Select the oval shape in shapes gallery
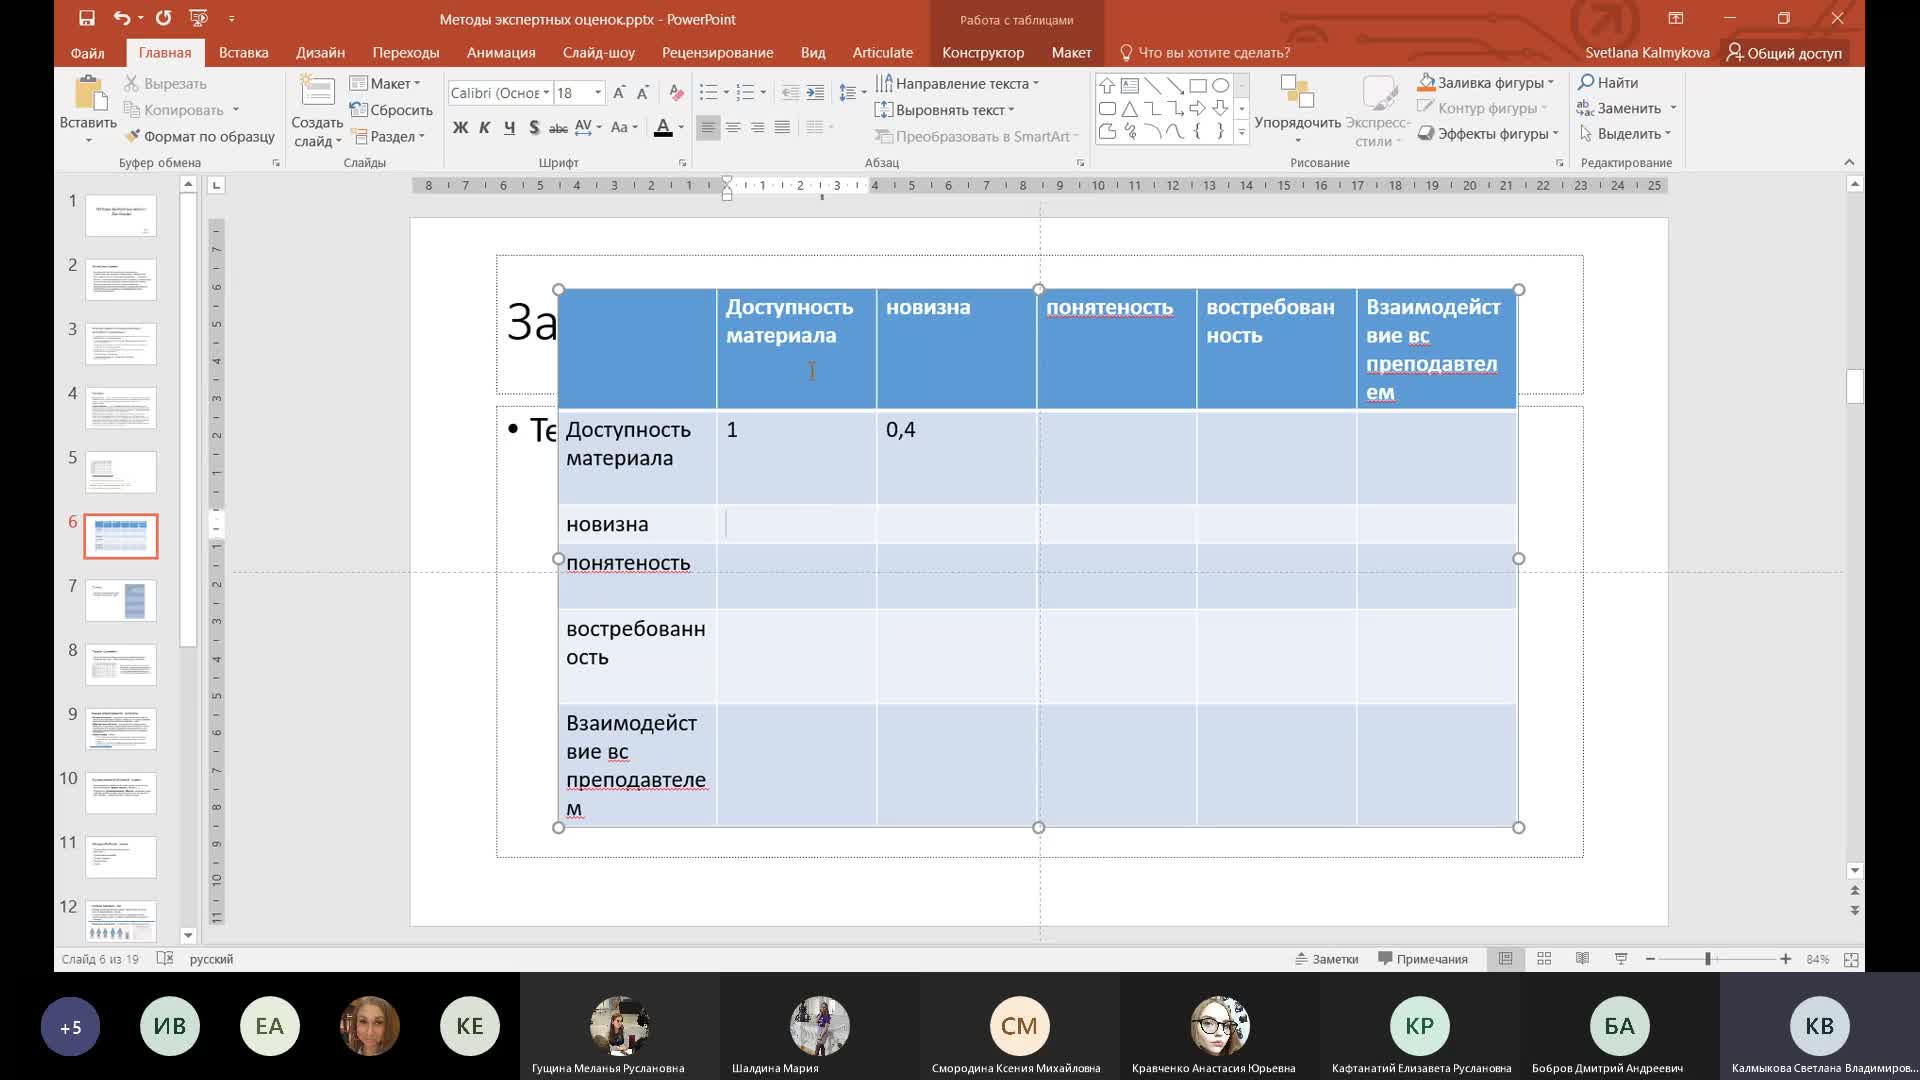This screenshot has height=1080, width=1920. click(x=1221, y=86)
